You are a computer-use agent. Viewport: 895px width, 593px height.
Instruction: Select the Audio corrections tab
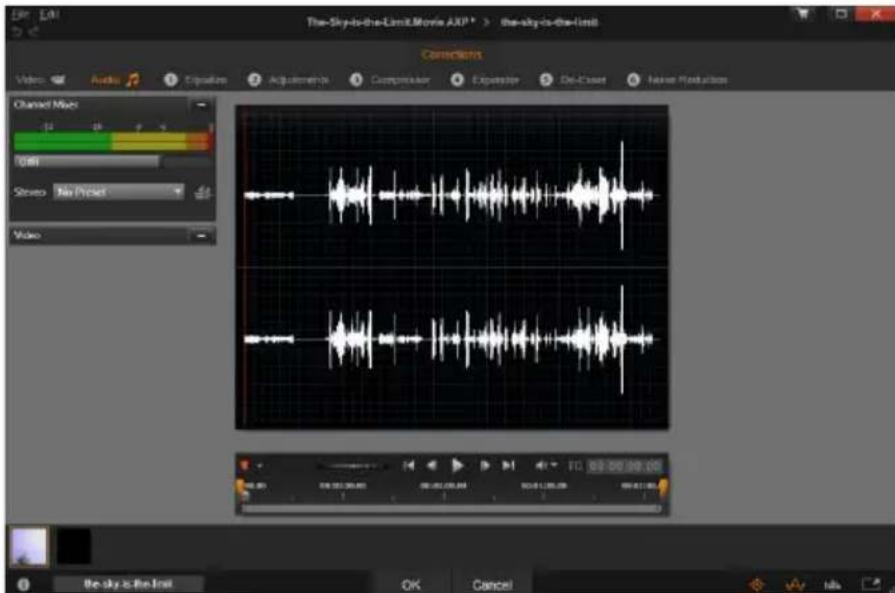pos(115,80)
